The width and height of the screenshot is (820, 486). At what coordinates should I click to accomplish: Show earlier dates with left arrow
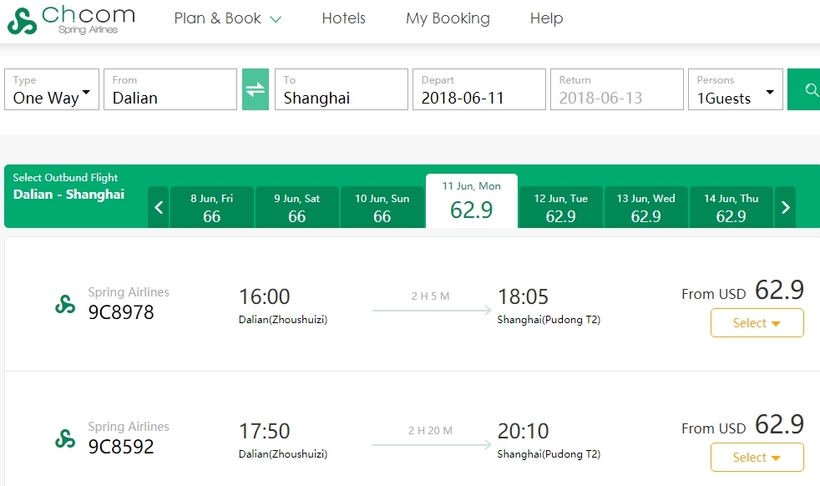pyautogui.click(x=158, y=207)
